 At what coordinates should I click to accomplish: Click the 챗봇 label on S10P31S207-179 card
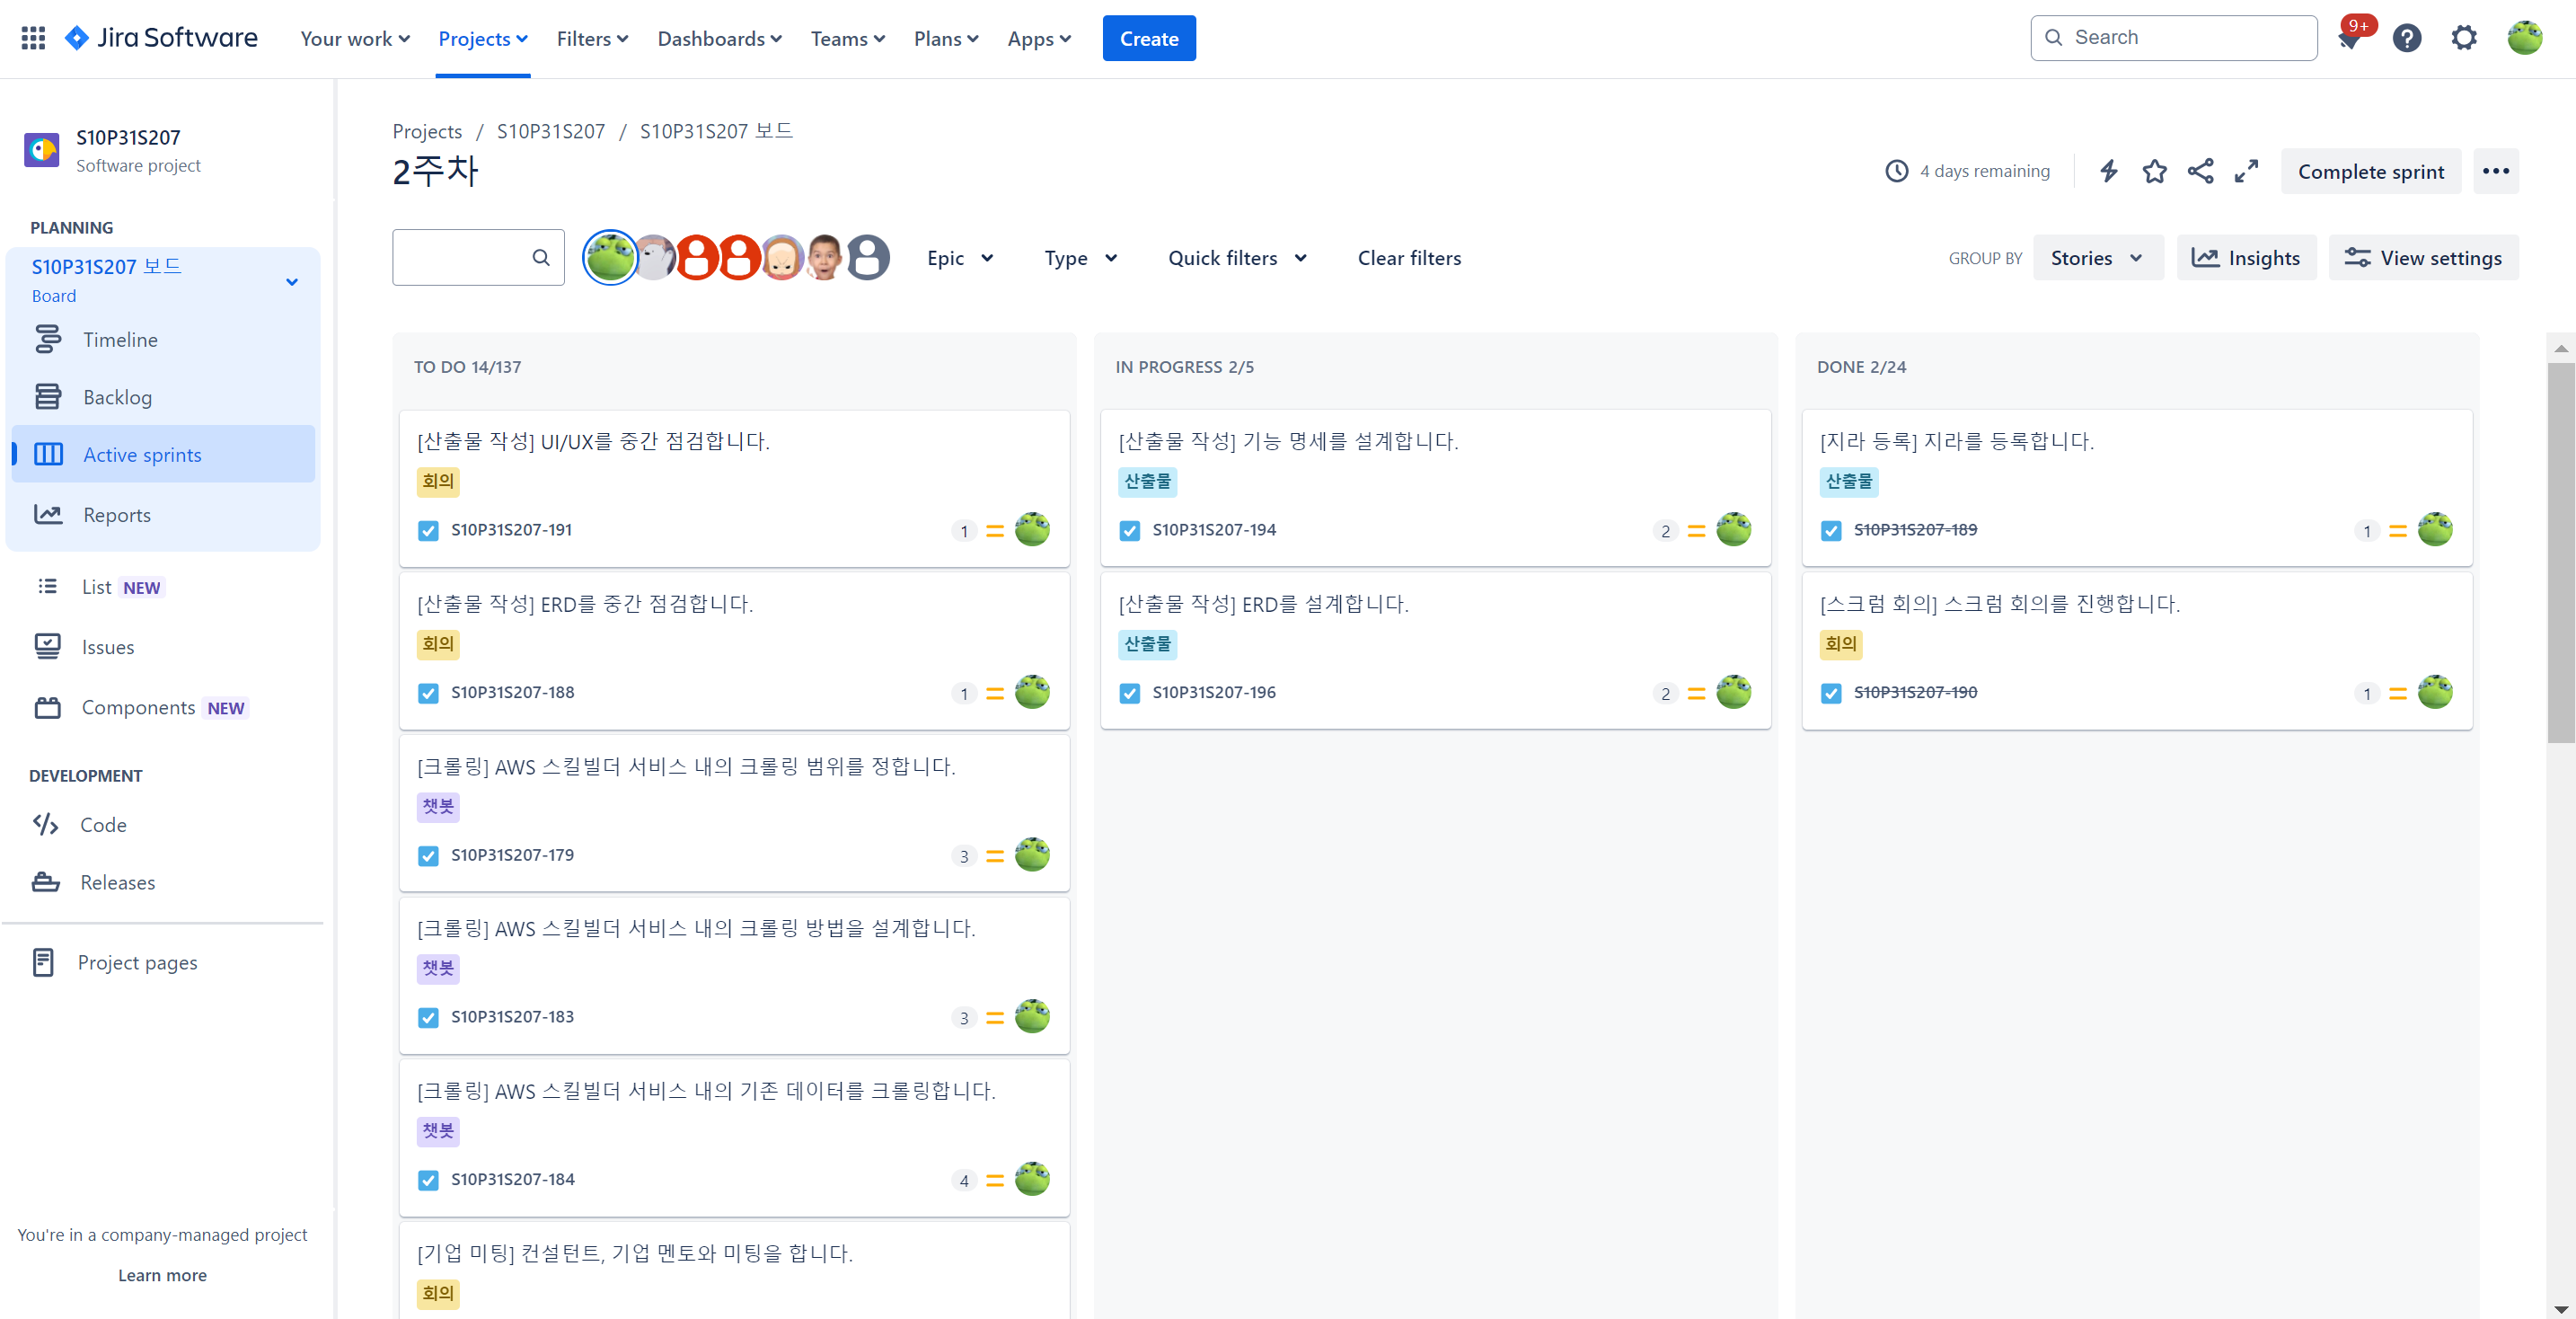coord(438,807)
